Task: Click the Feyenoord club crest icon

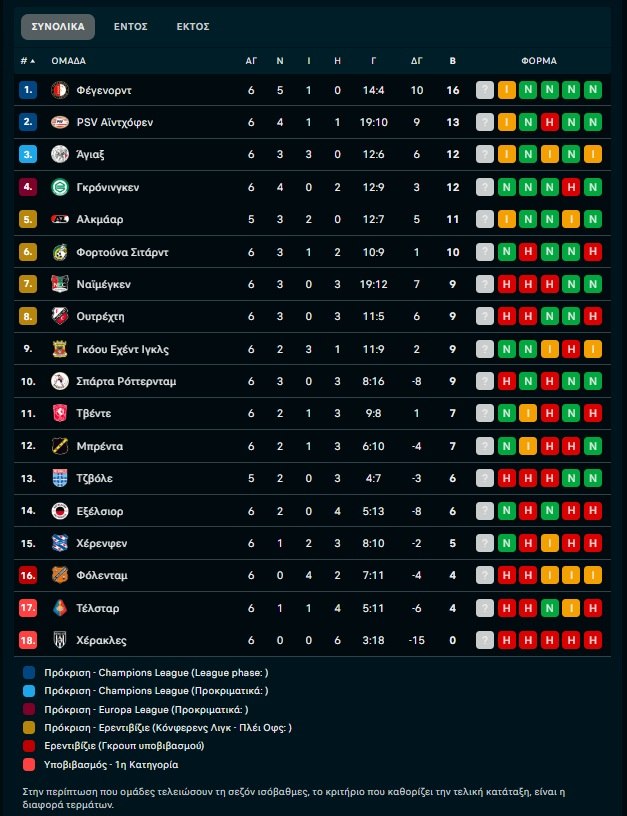Action: [x=59, y=90]
